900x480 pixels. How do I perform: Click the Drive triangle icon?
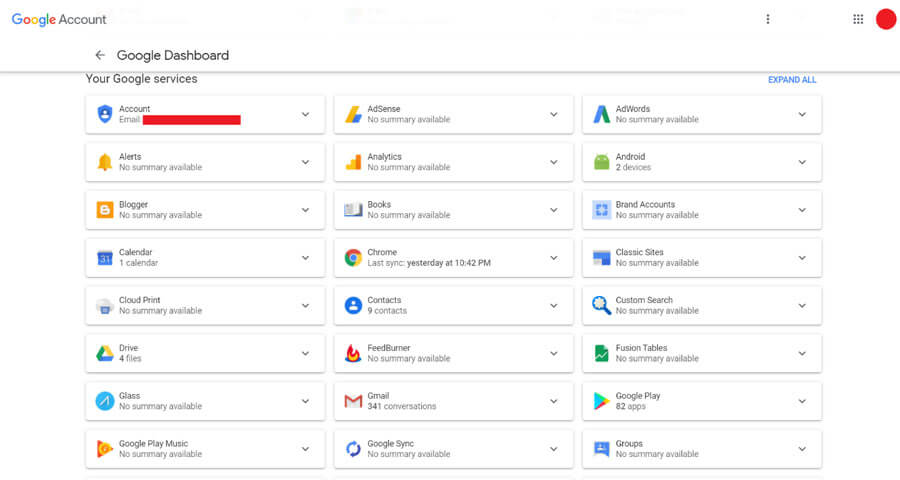(x=104, y=354)
